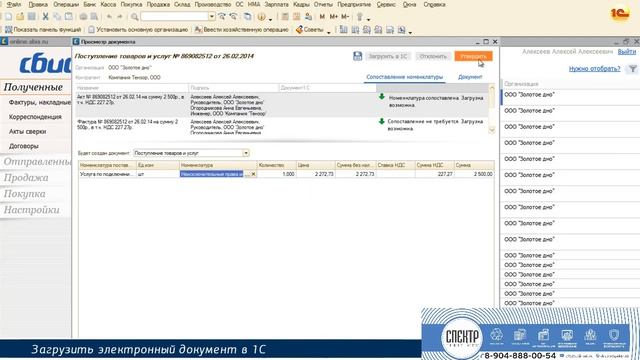
Task: Click the calculator toolbar icon
Action: tap(285, 17)
